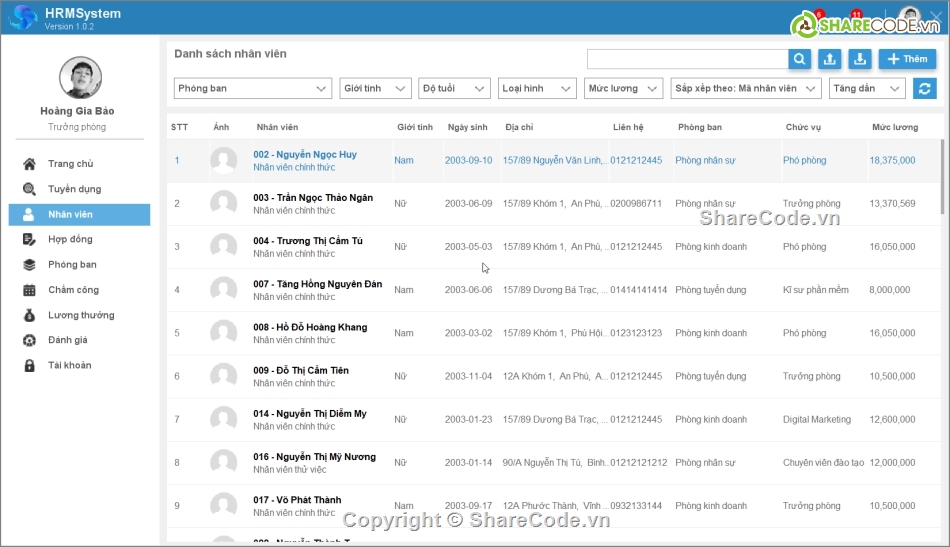Image resolution: width=950 pixels, height=547 pixels.
Task: Open the Tăng dần order dropdown
Action: coord(867,89)
